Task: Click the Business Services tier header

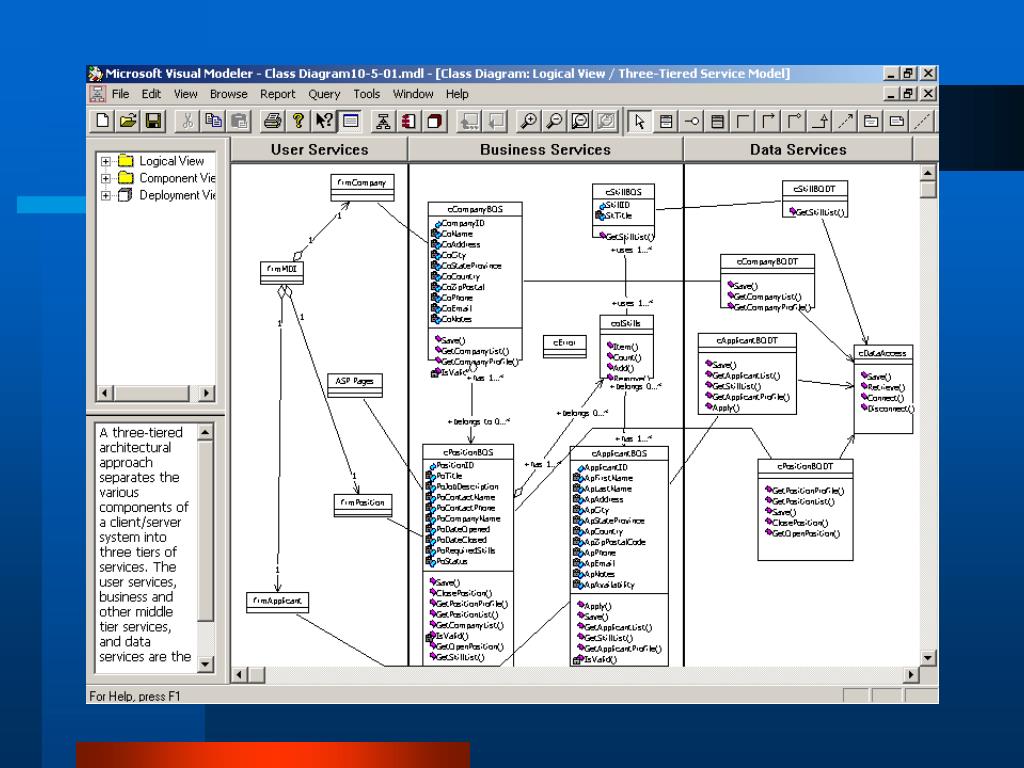Action: [545, 150]
